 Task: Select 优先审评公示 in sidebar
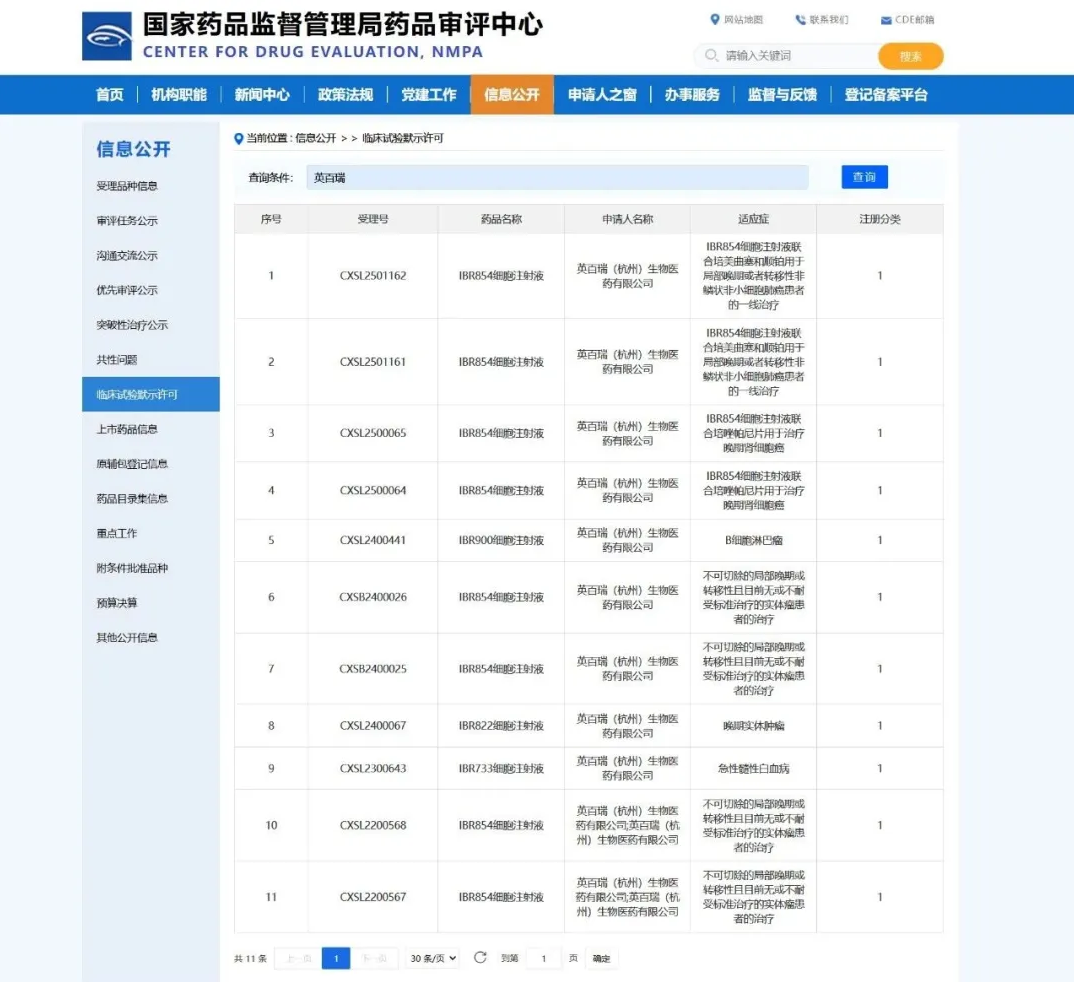(x=127, y=290)
